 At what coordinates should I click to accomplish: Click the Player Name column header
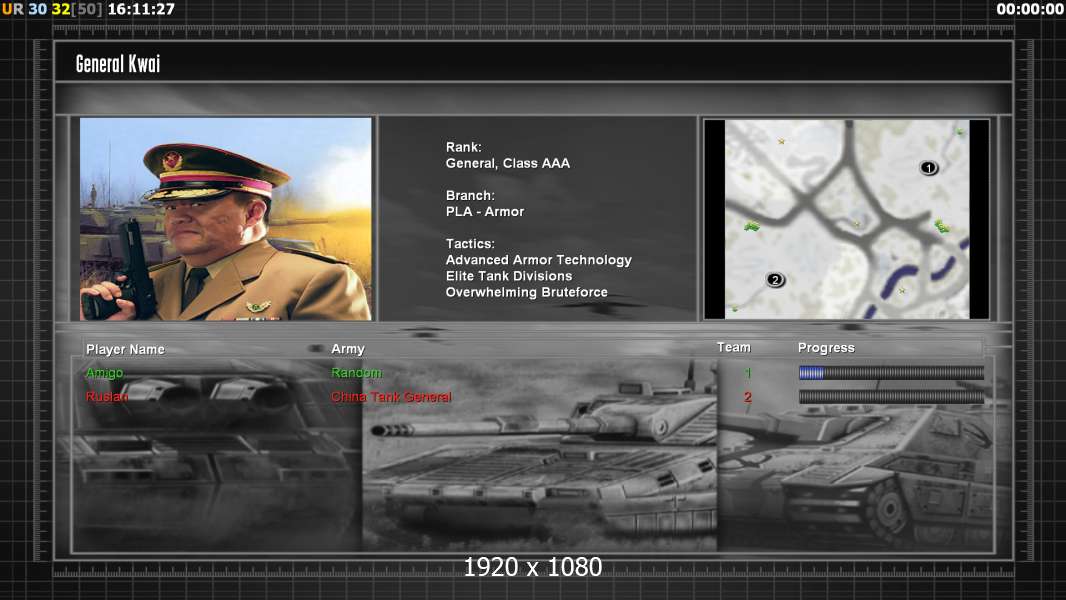point(125,349)
